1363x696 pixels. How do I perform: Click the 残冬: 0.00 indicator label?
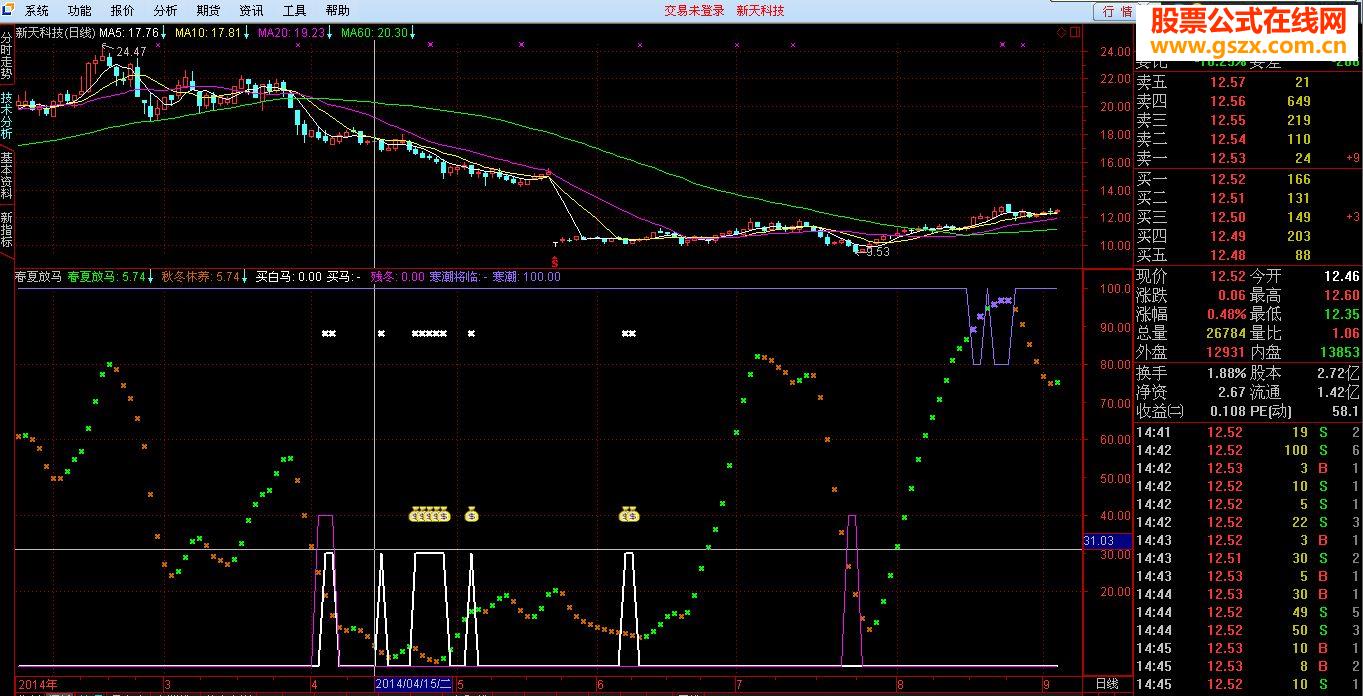coord(398,277)
